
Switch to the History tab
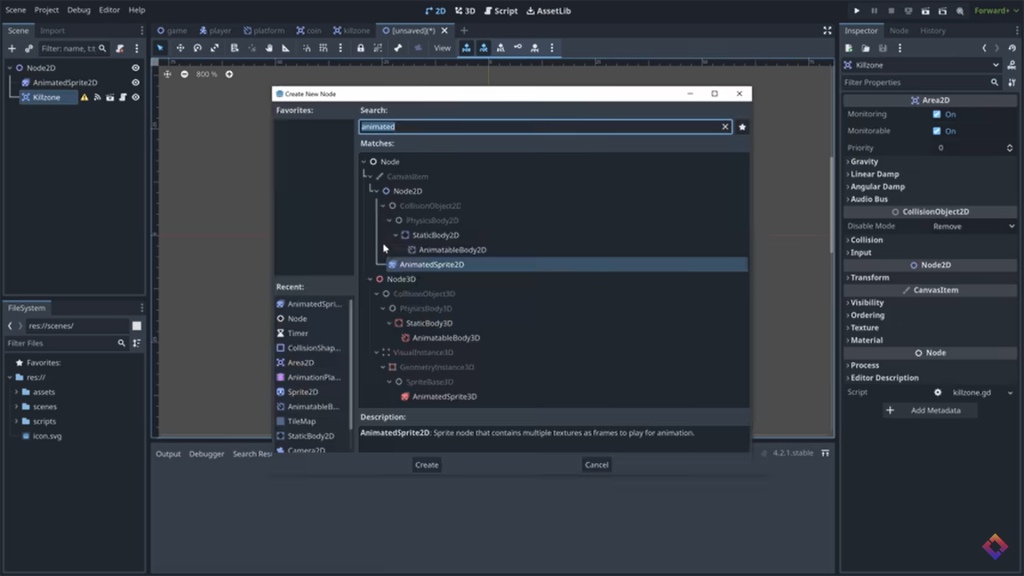point(932,31)
